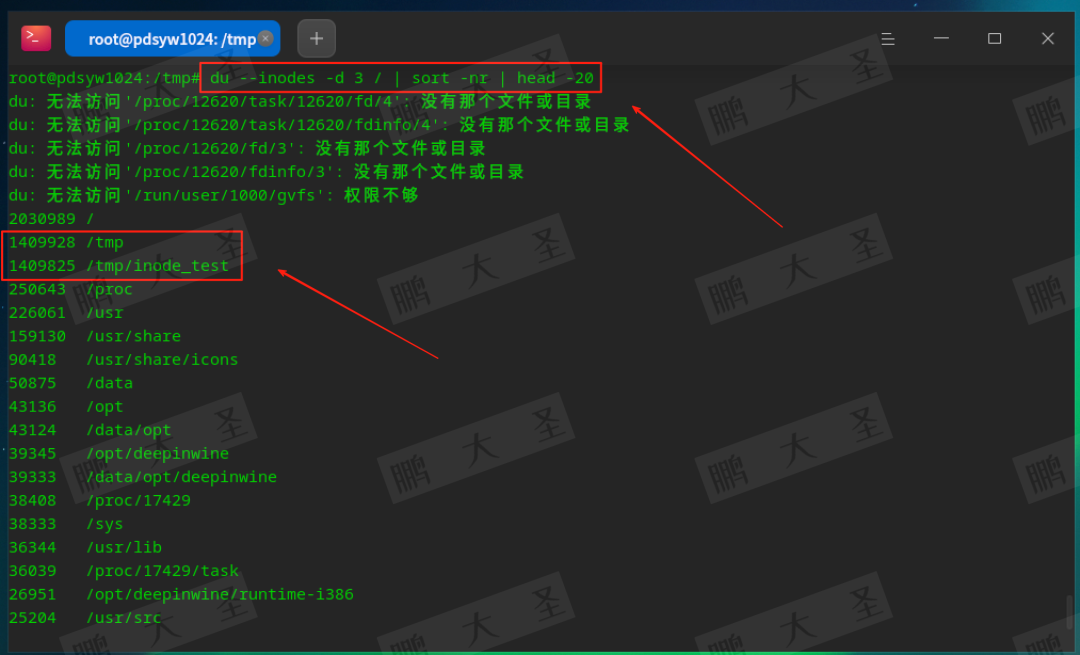Click the terminal vertical scrollbar
1080x655 pixels.
[1070, 612]
